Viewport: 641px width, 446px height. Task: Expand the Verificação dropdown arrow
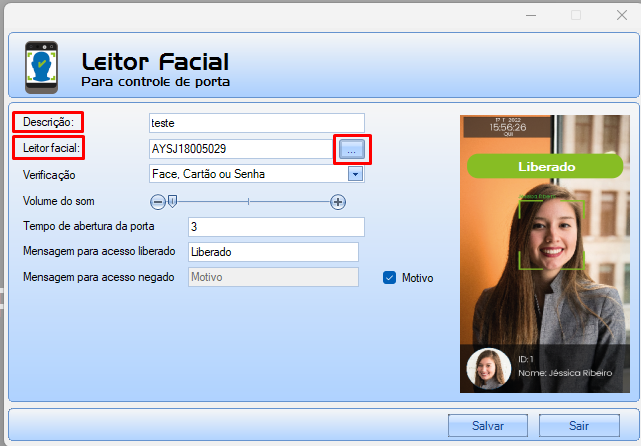355,174
